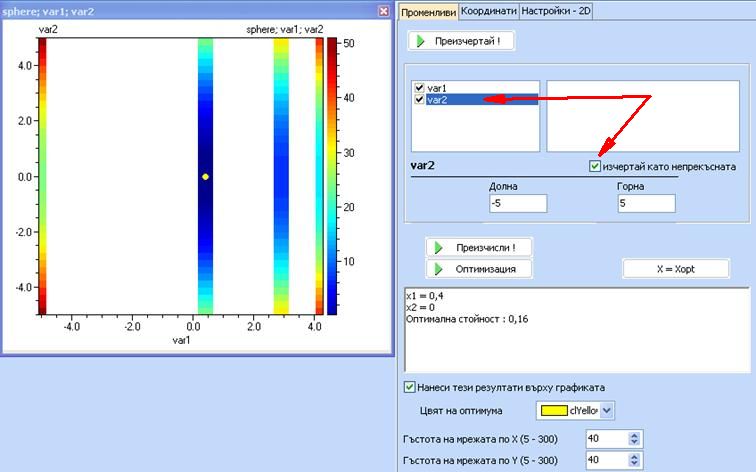Disable 'изчертай като непрекъсната' checkbox

pos(596,166)
